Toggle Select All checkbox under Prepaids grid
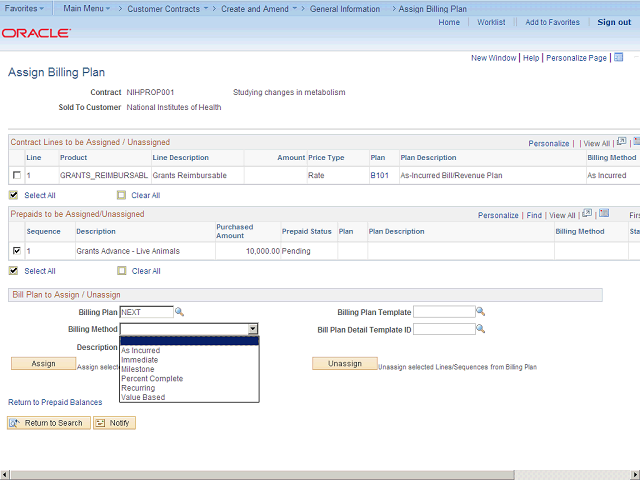 pos(14,271)
